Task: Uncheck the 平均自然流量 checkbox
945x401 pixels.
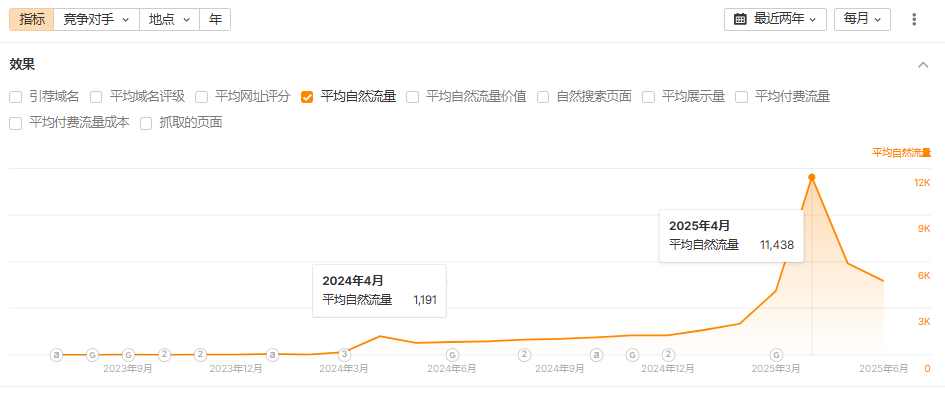Action: (307, 96)
